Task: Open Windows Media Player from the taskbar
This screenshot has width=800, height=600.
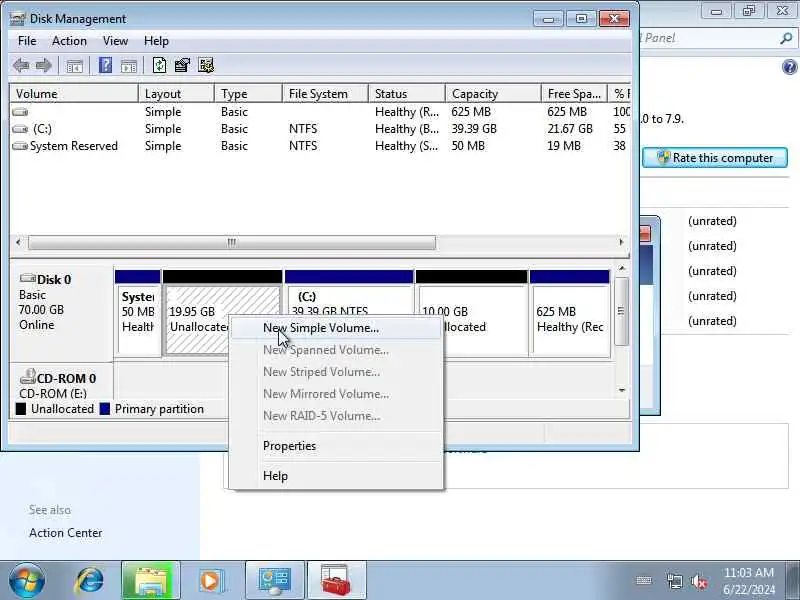Action: [211, 581]
